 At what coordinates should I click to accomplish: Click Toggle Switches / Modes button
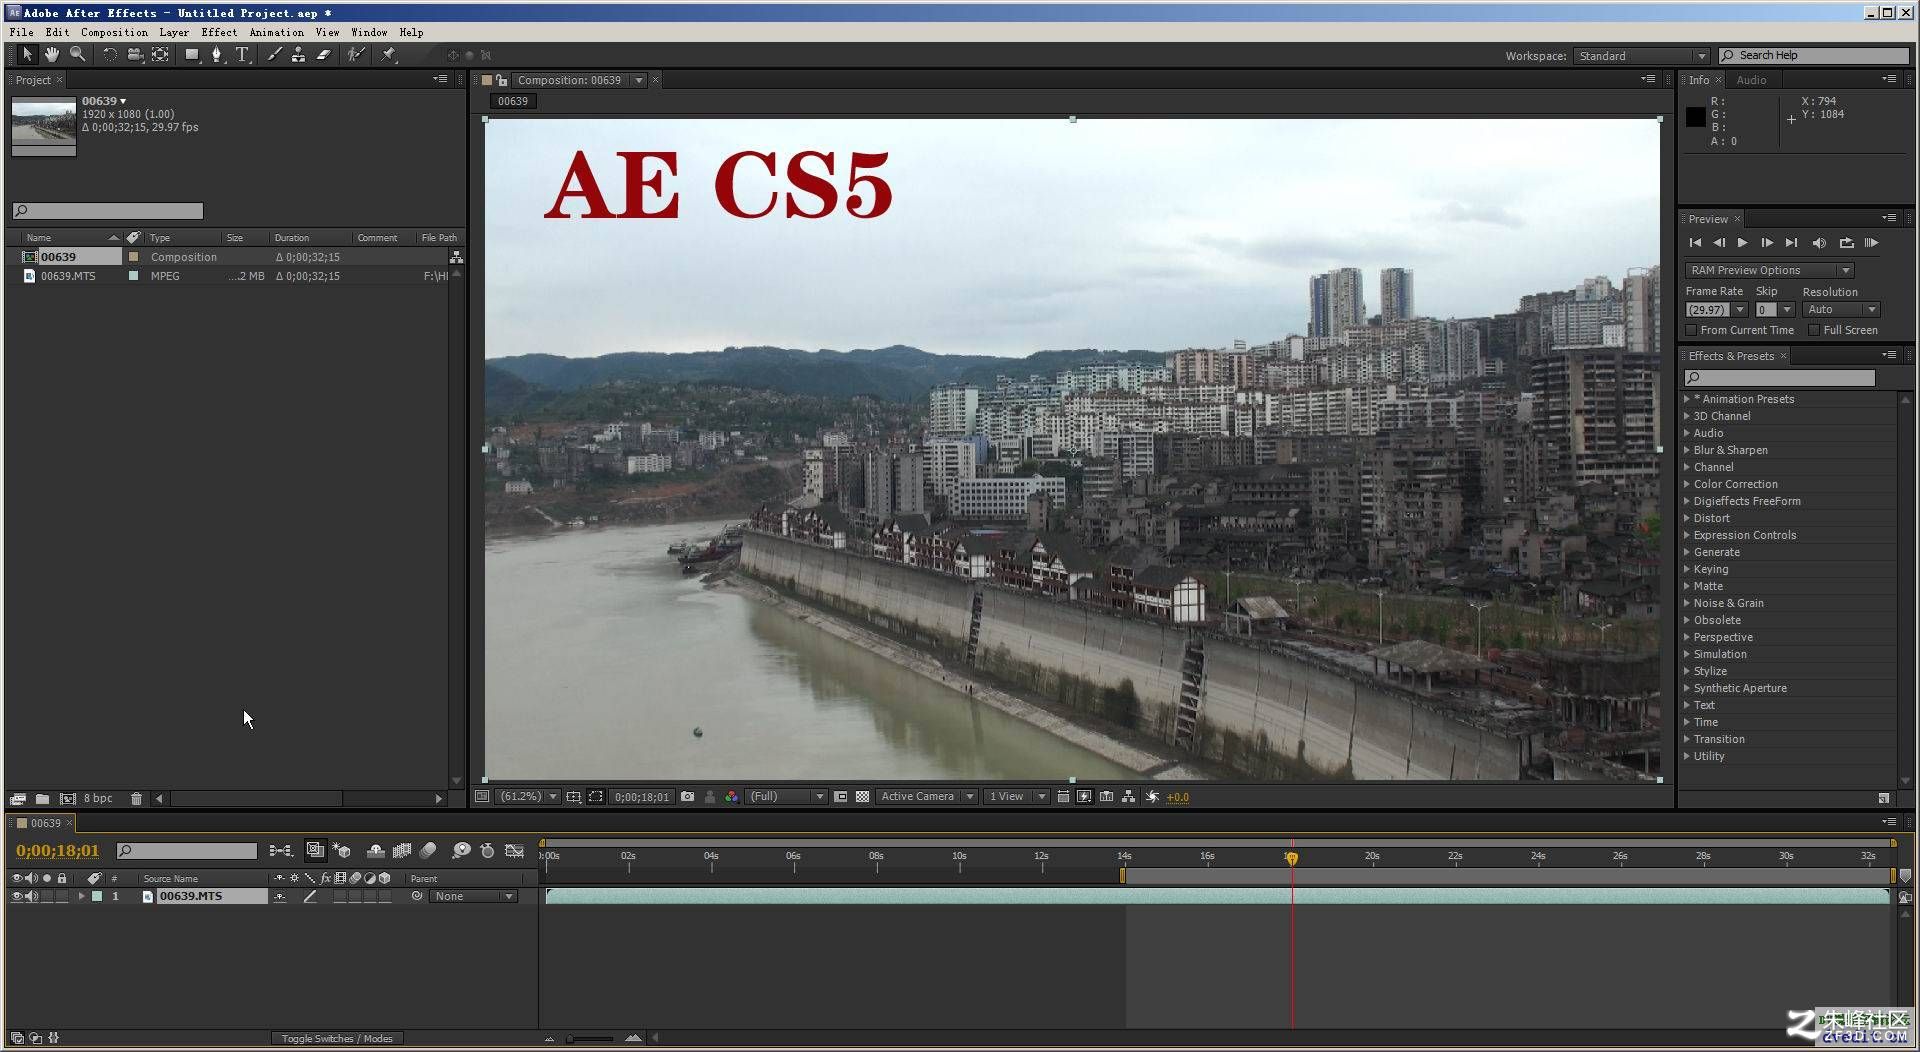coord(337,1039)
